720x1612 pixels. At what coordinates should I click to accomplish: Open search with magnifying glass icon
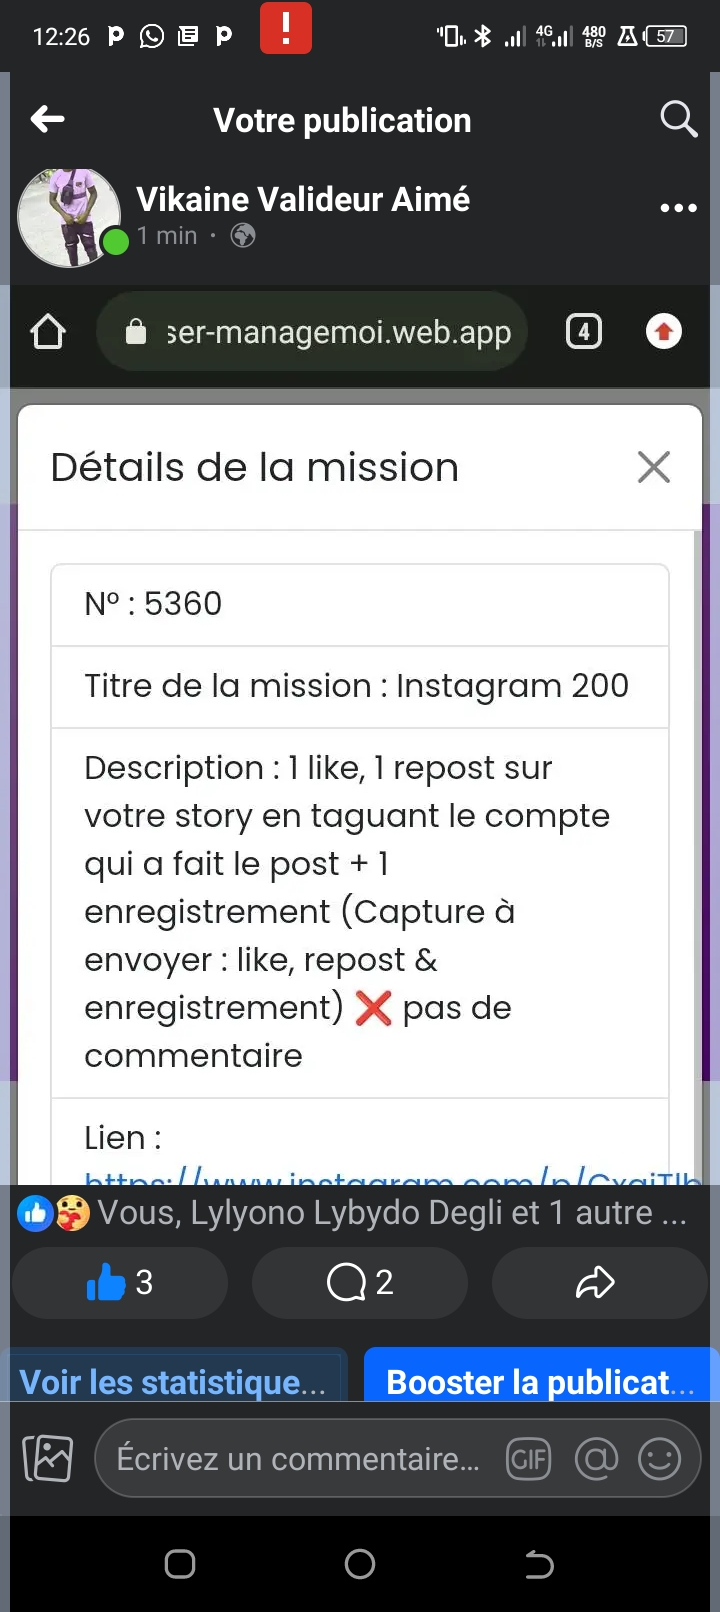(x=678, y=120)
